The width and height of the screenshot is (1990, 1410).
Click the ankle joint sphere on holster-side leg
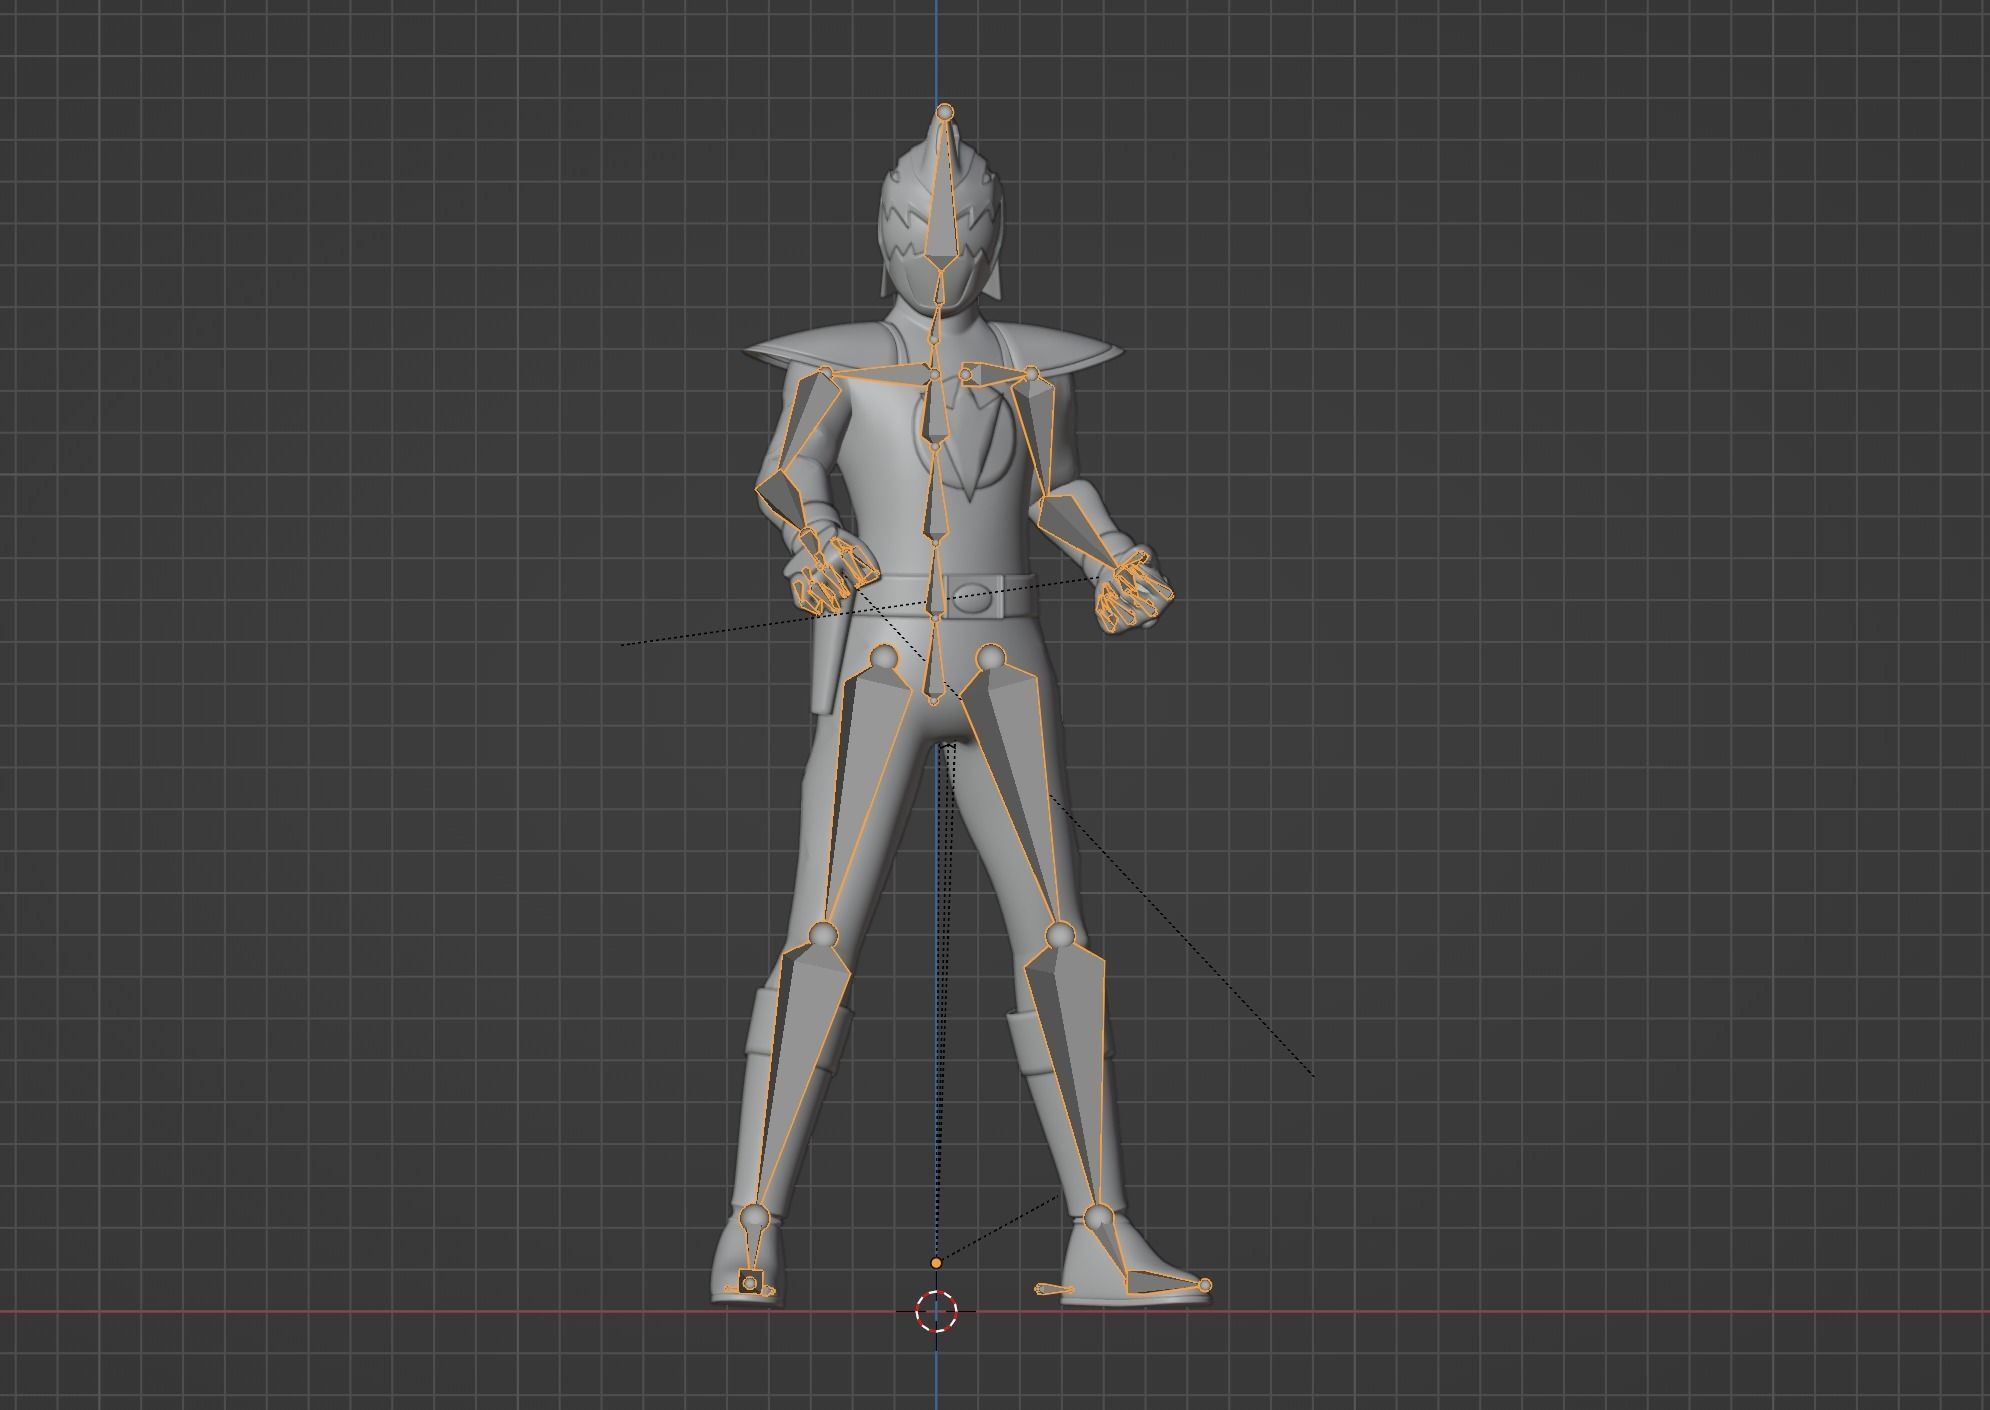[754, 1217]
